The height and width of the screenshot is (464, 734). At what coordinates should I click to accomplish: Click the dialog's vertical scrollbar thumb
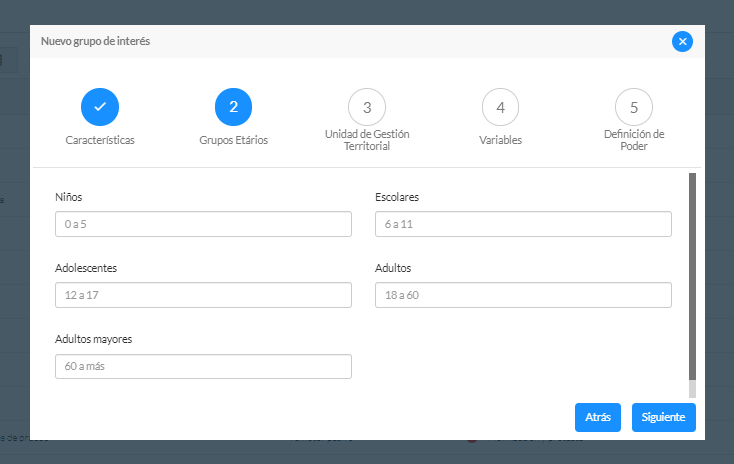pyautogui.click(x=692, y=276)
